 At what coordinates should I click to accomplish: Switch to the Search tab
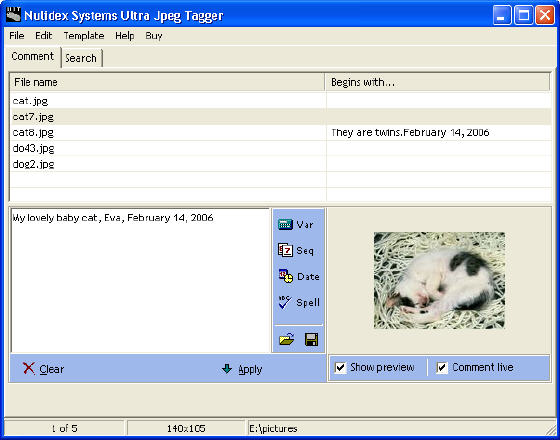(81, 58)
